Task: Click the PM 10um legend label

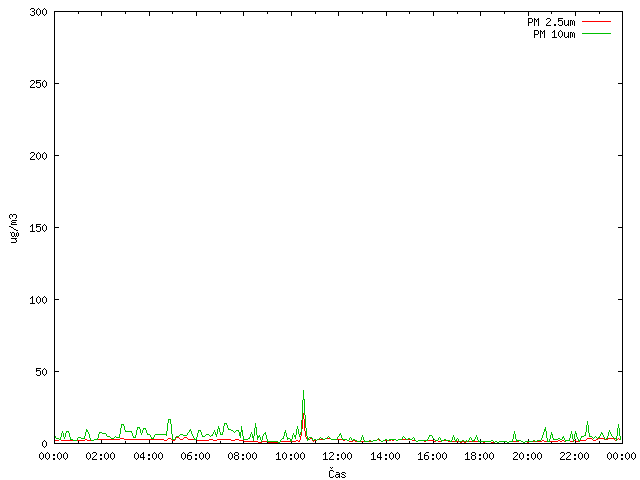Action: coord(554,34)
